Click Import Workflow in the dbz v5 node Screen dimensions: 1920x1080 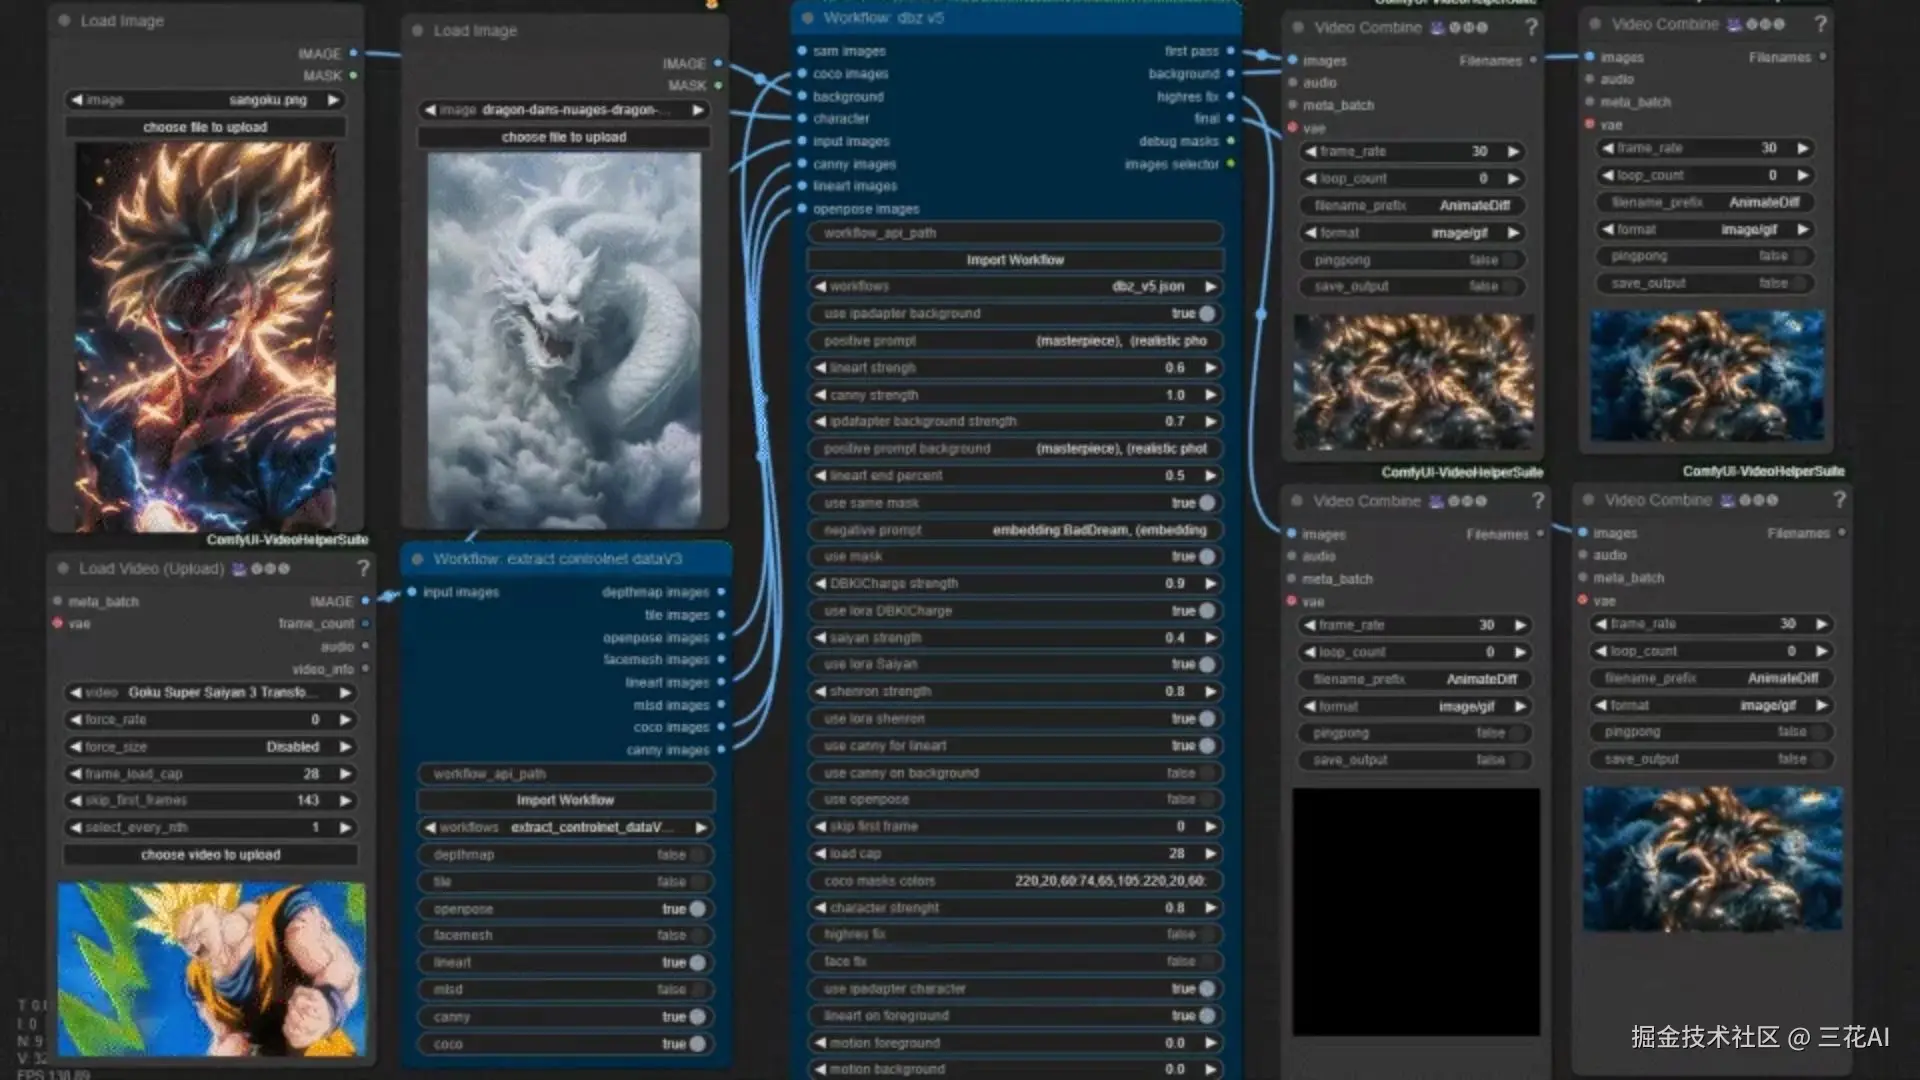(x=1015, y=260)
